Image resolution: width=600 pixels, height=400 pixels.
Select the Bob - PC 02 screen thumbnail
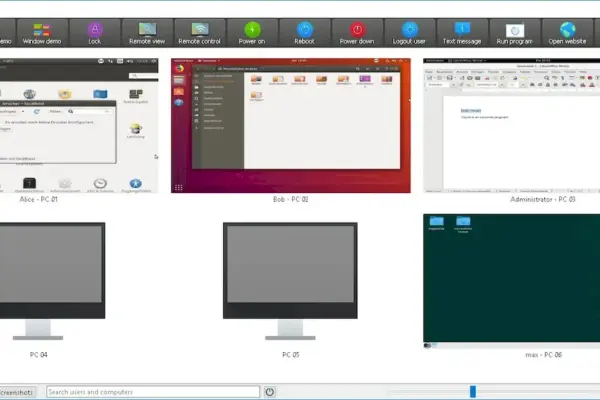[291, 126]
